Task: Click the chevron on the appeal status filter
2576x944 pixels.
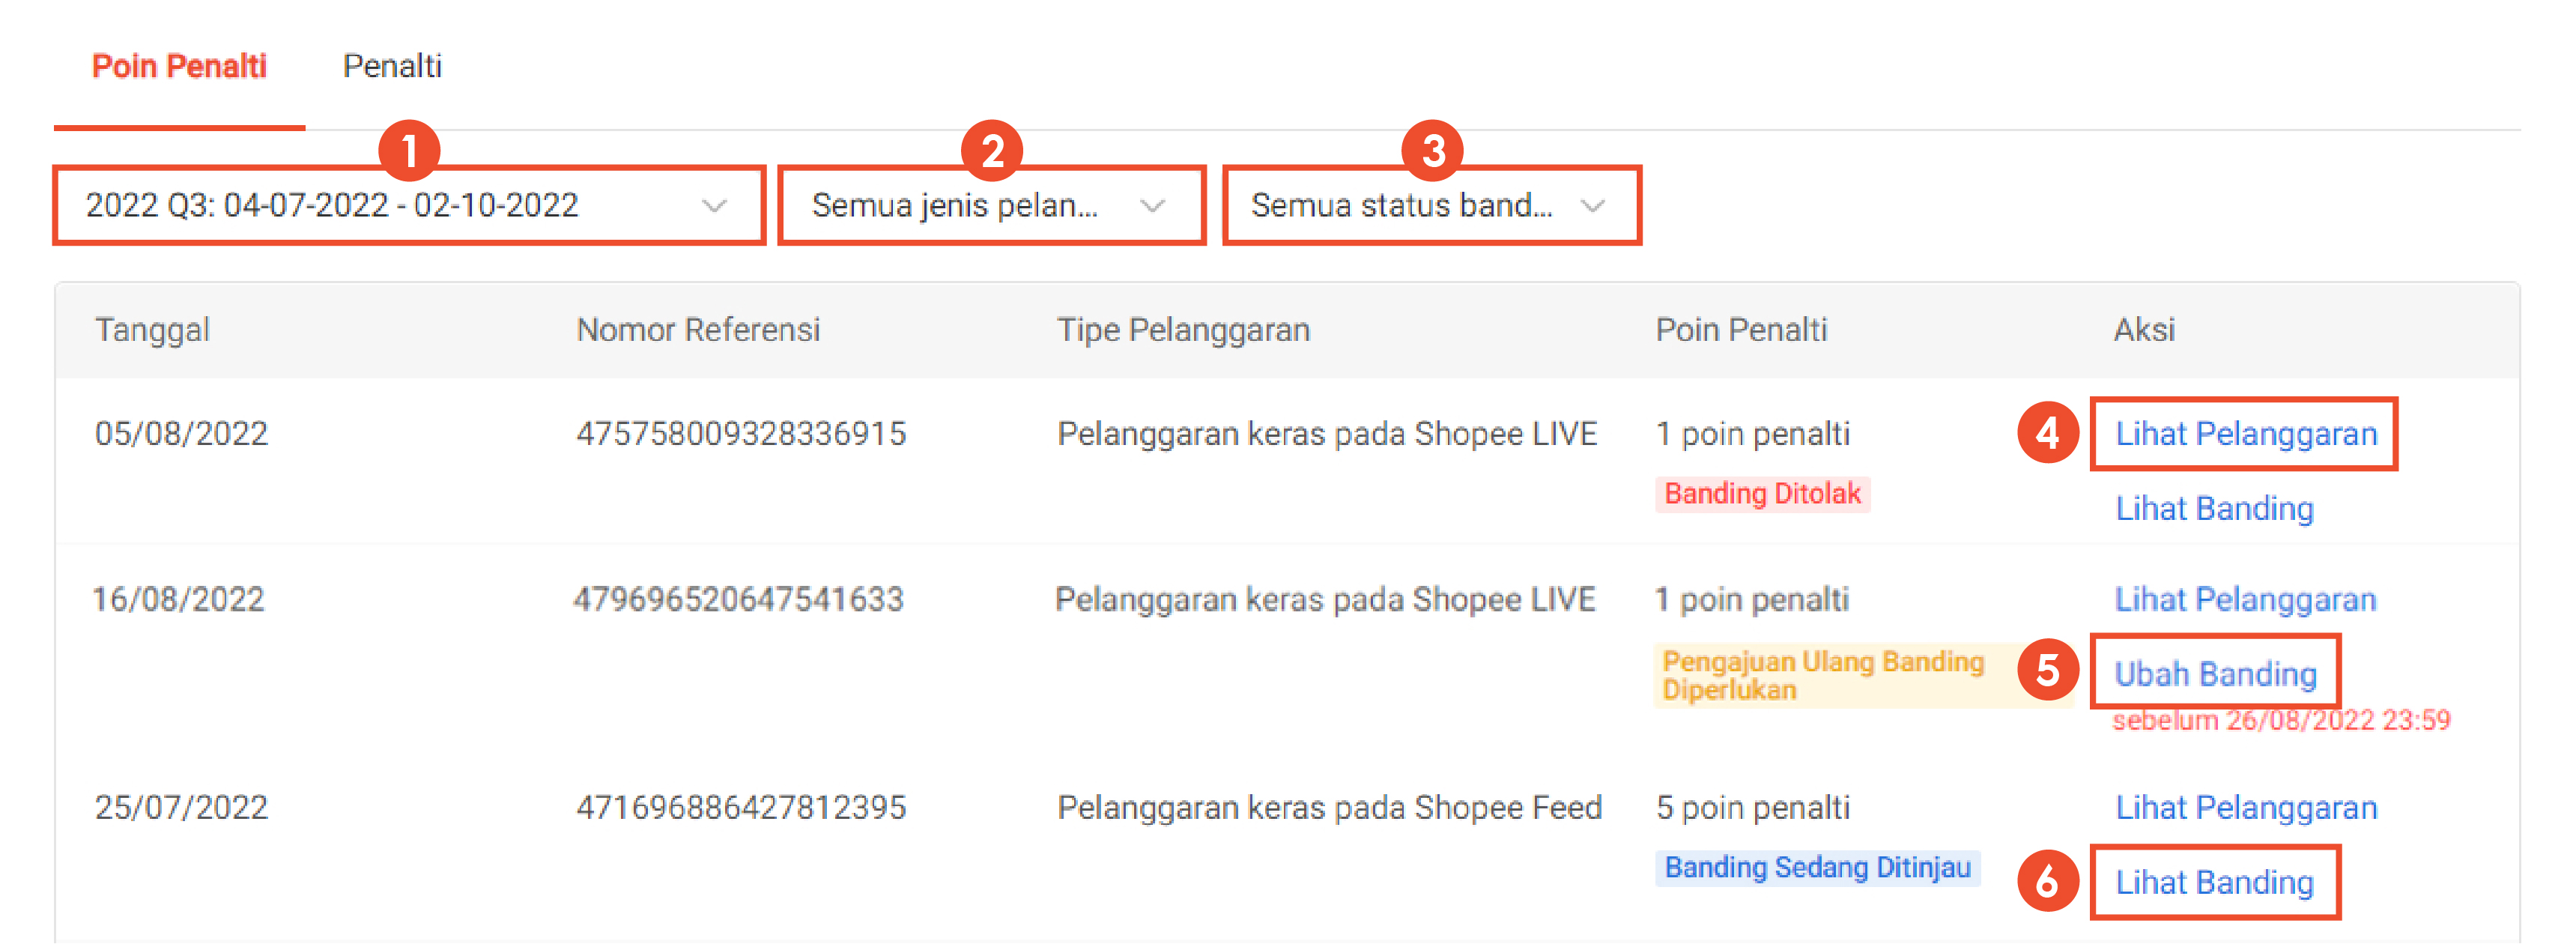Action: click(x=1594, y=207)
